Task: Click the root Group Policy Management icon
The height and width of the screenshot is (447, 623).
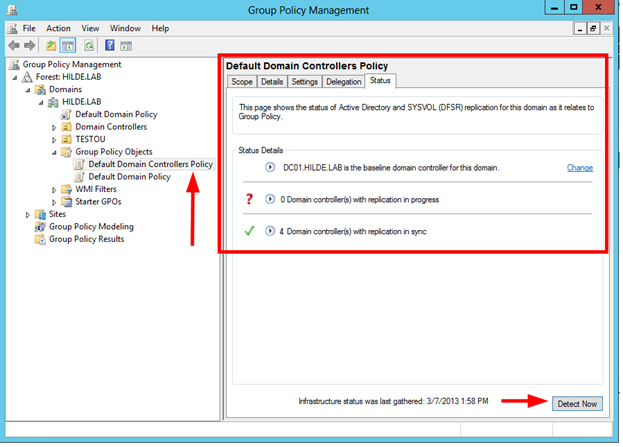Action: [14, 64]
